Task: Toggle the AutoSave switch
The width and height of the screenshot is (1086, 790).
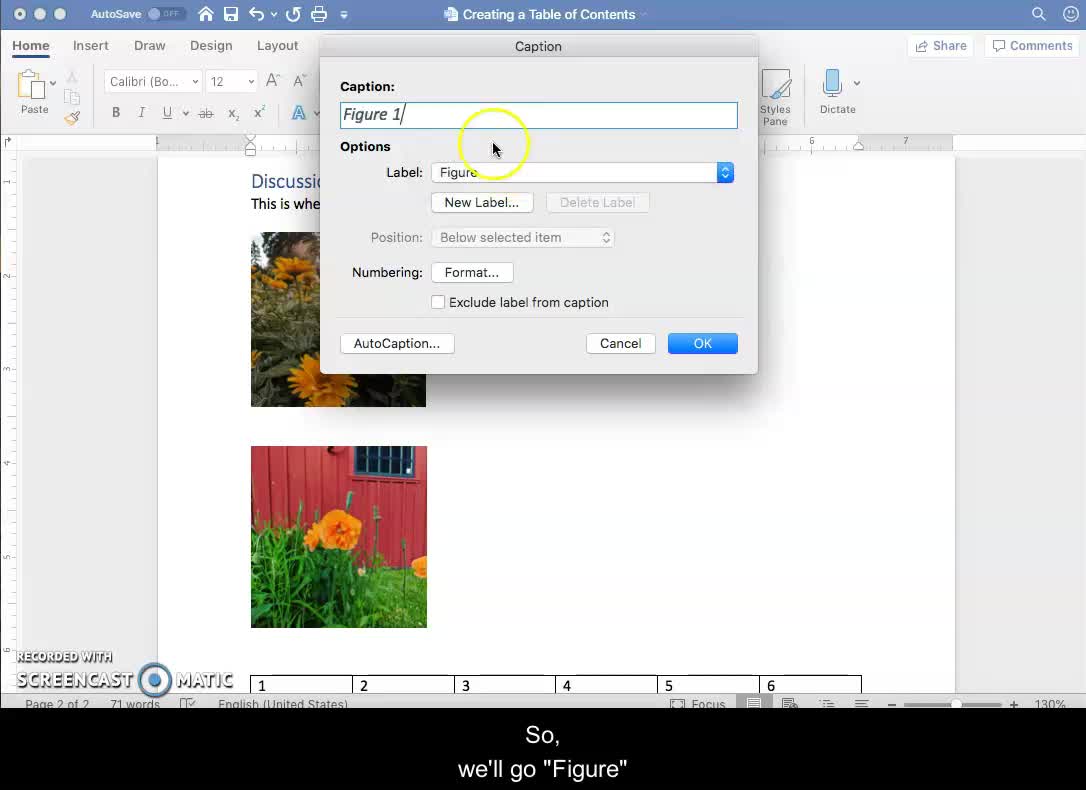Action: 166,14
